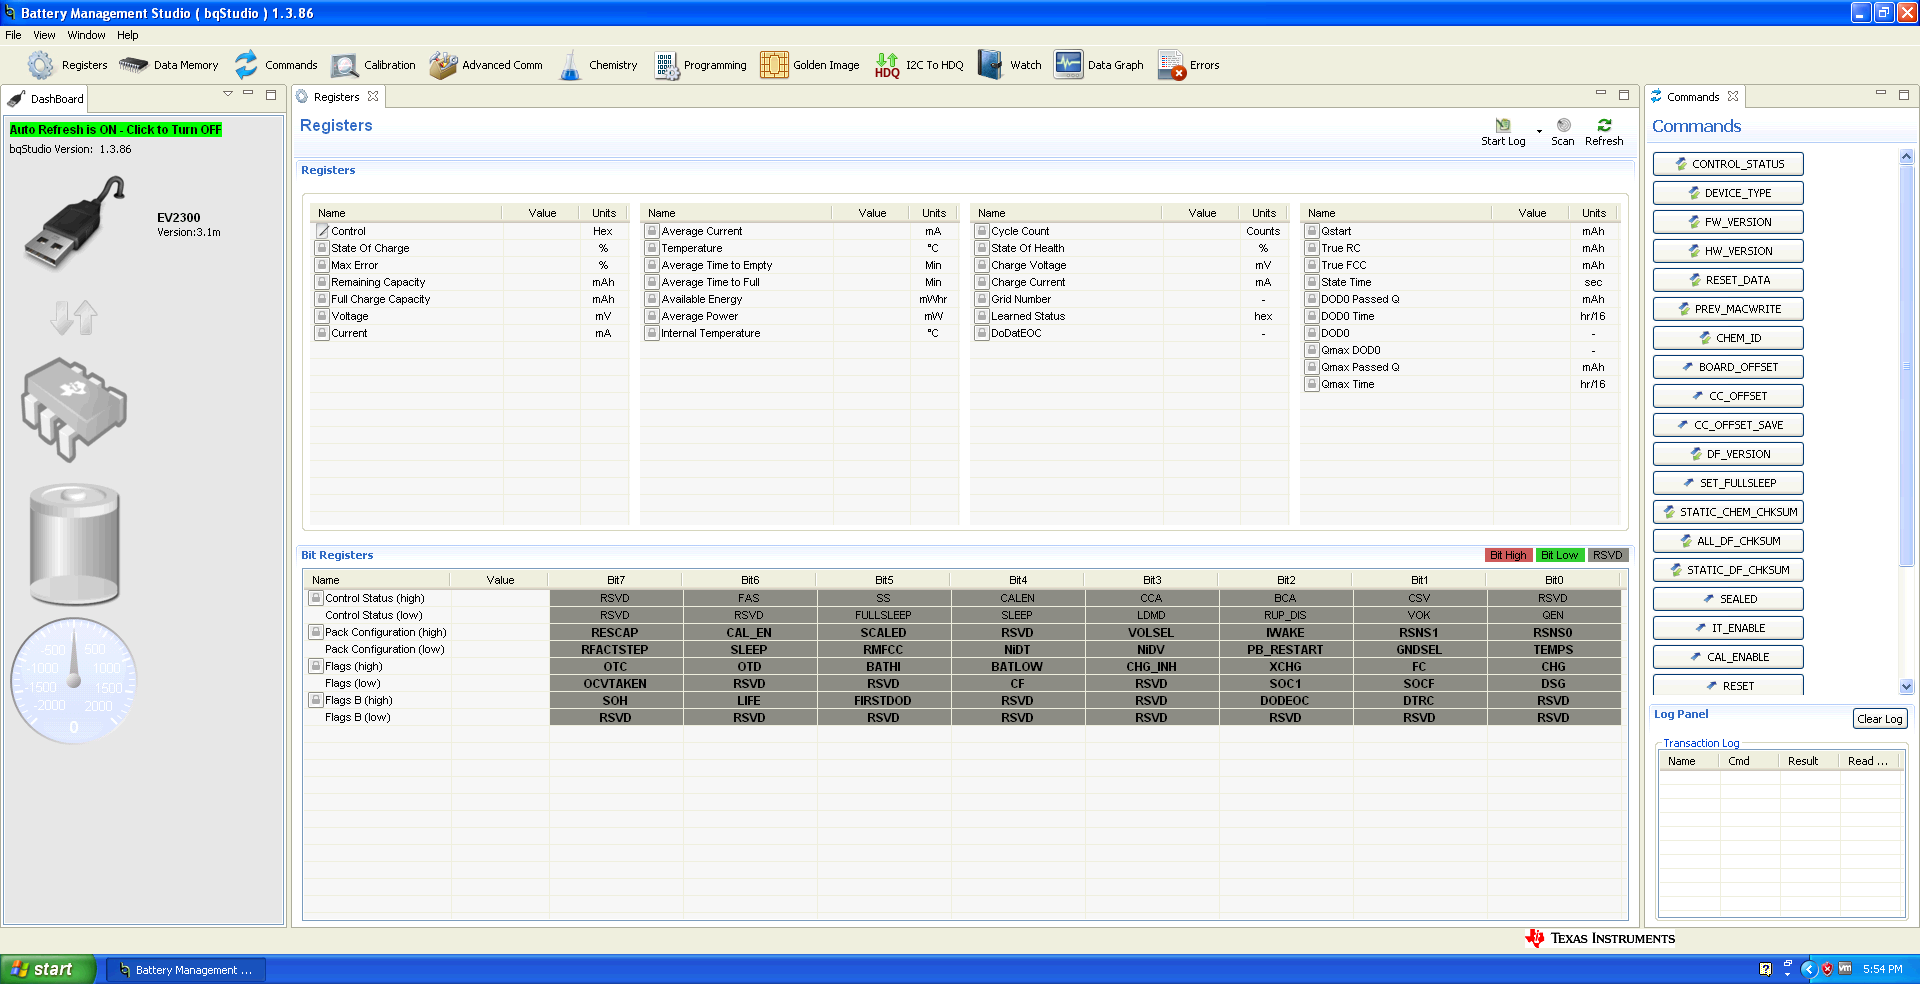The height and width of the screenshot is (984, 1920).
Task: Open the Commands toolbar item
Action: pos(276,65)
